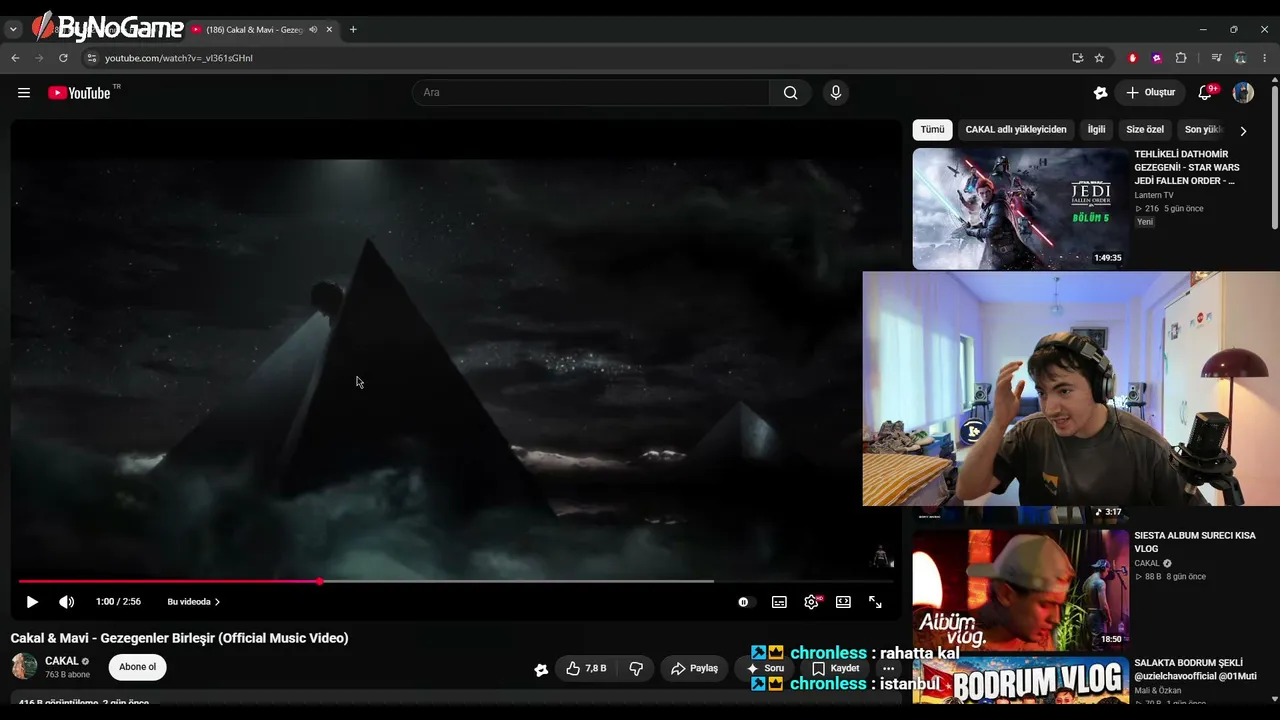Open more actions three-dot menu below video
1280x720 pixels.
[x=888, y=668]
